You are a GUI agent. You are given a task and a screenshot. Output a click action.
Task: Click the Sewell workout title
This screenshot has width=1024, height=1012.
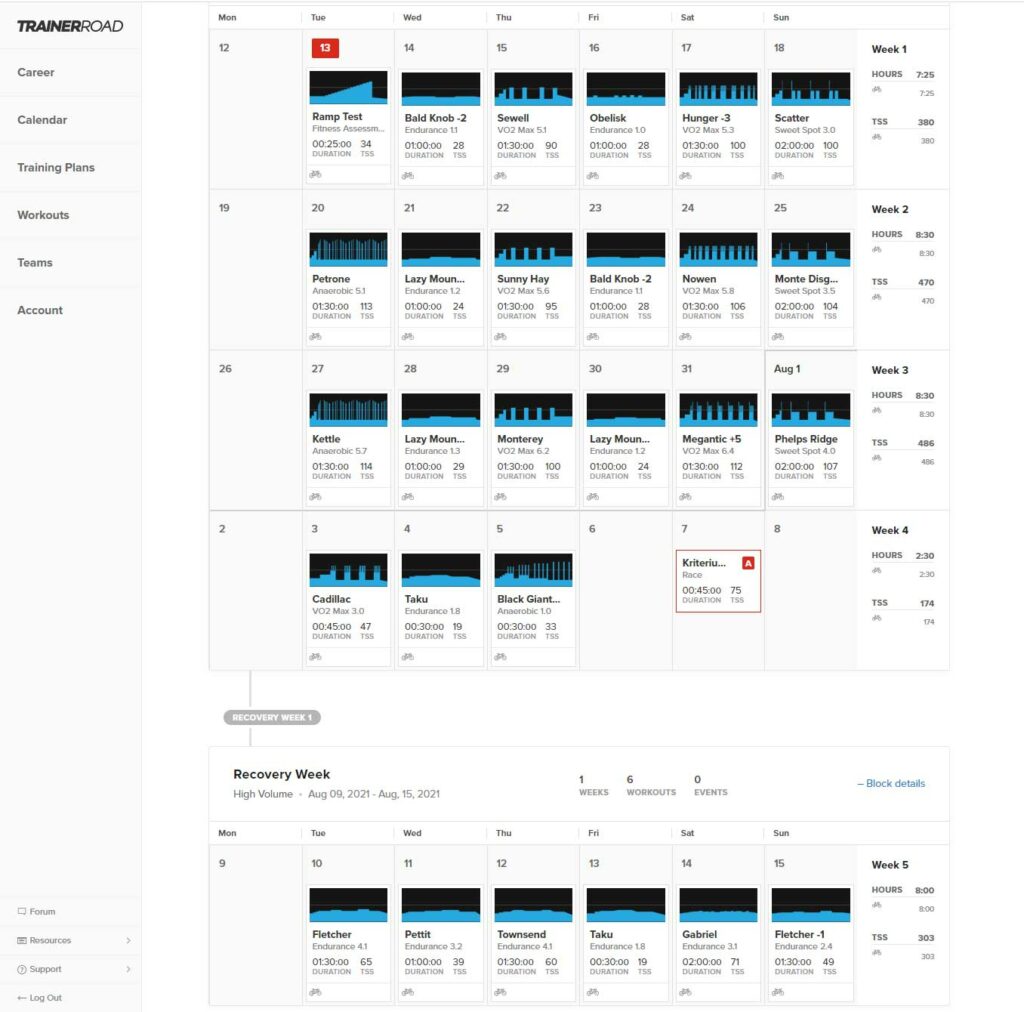click(513, 118)
